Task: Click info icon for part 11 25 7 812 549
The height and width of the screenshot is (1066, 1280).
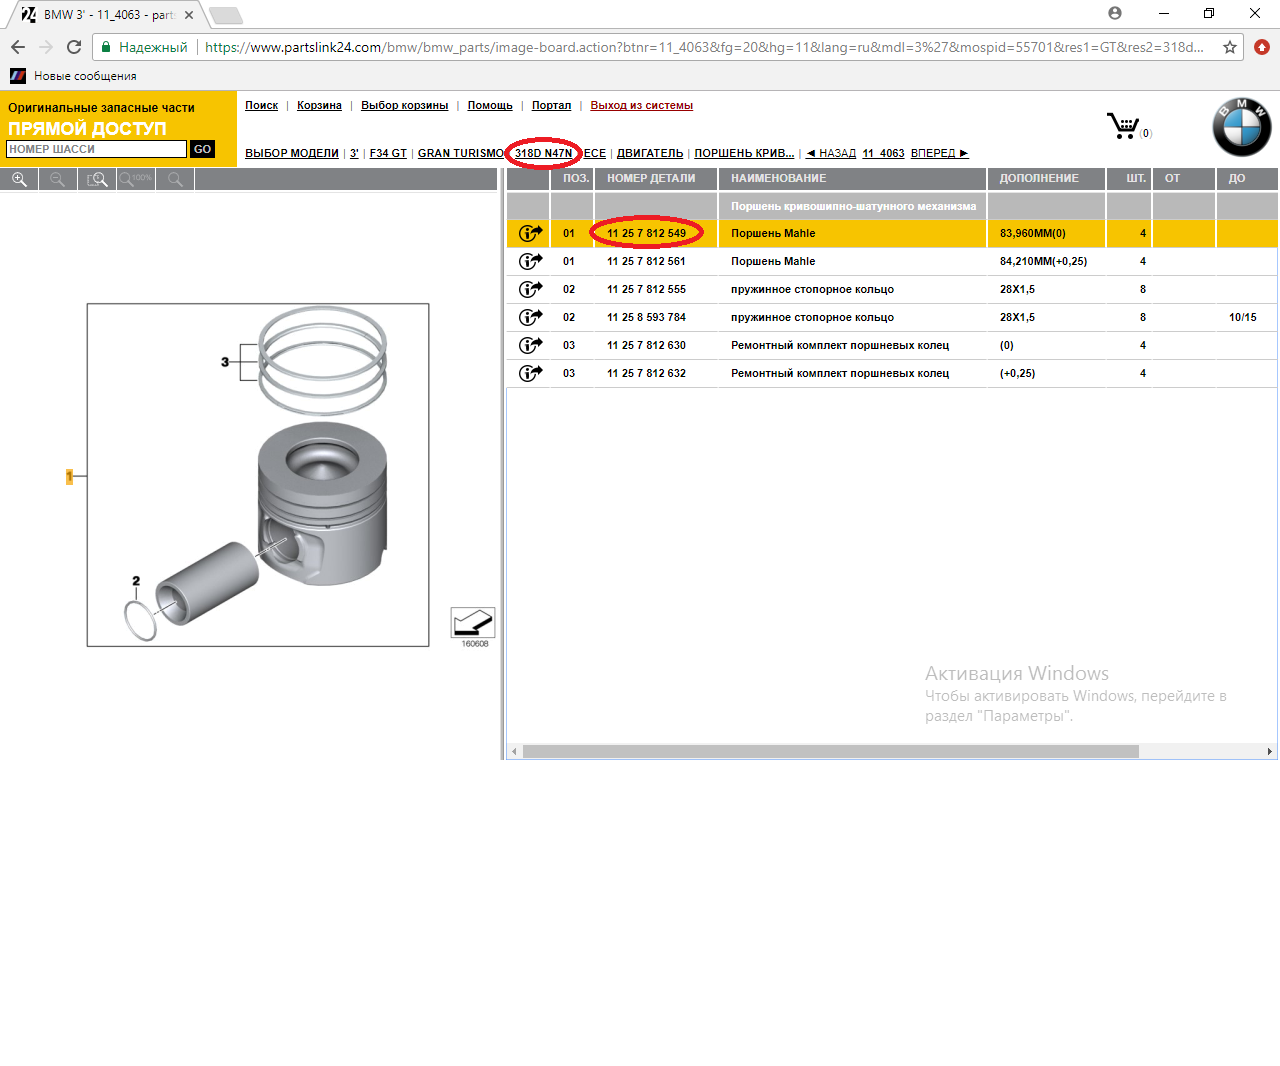Action: click(530, 233)
